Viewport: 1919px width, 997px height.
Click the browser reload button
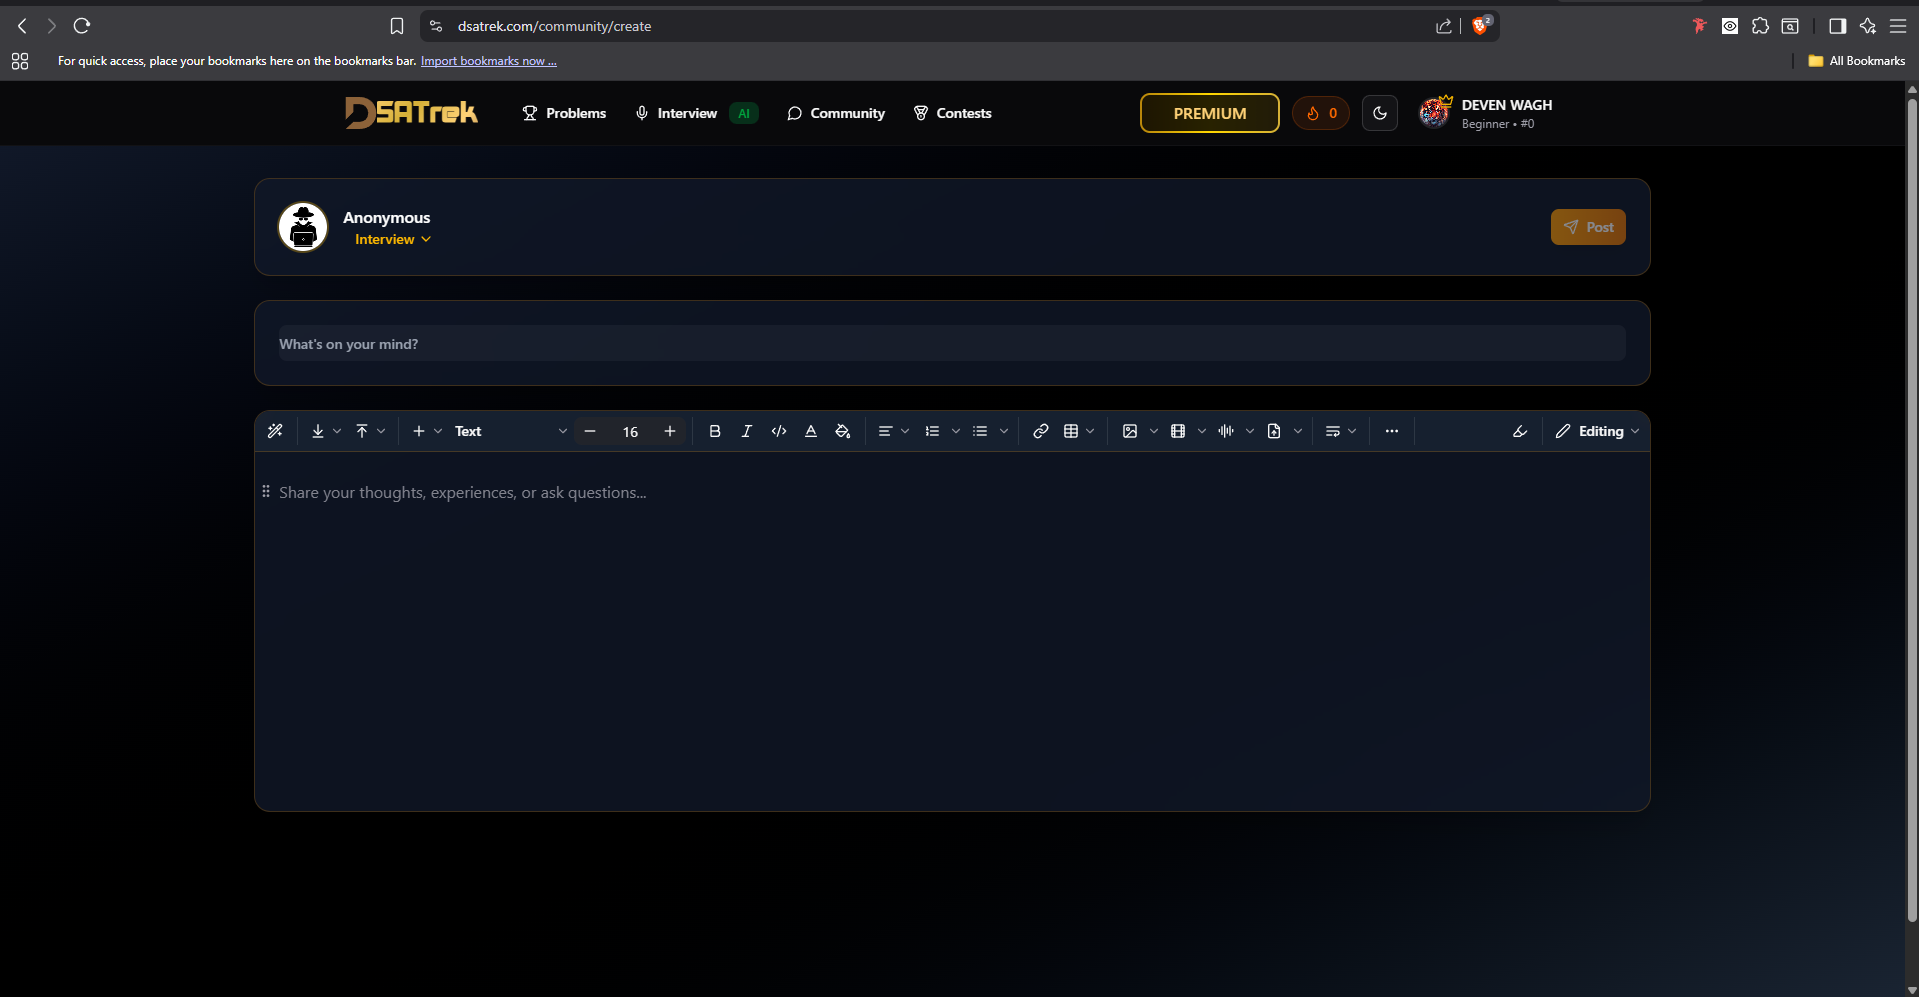(x=82, y=26)
